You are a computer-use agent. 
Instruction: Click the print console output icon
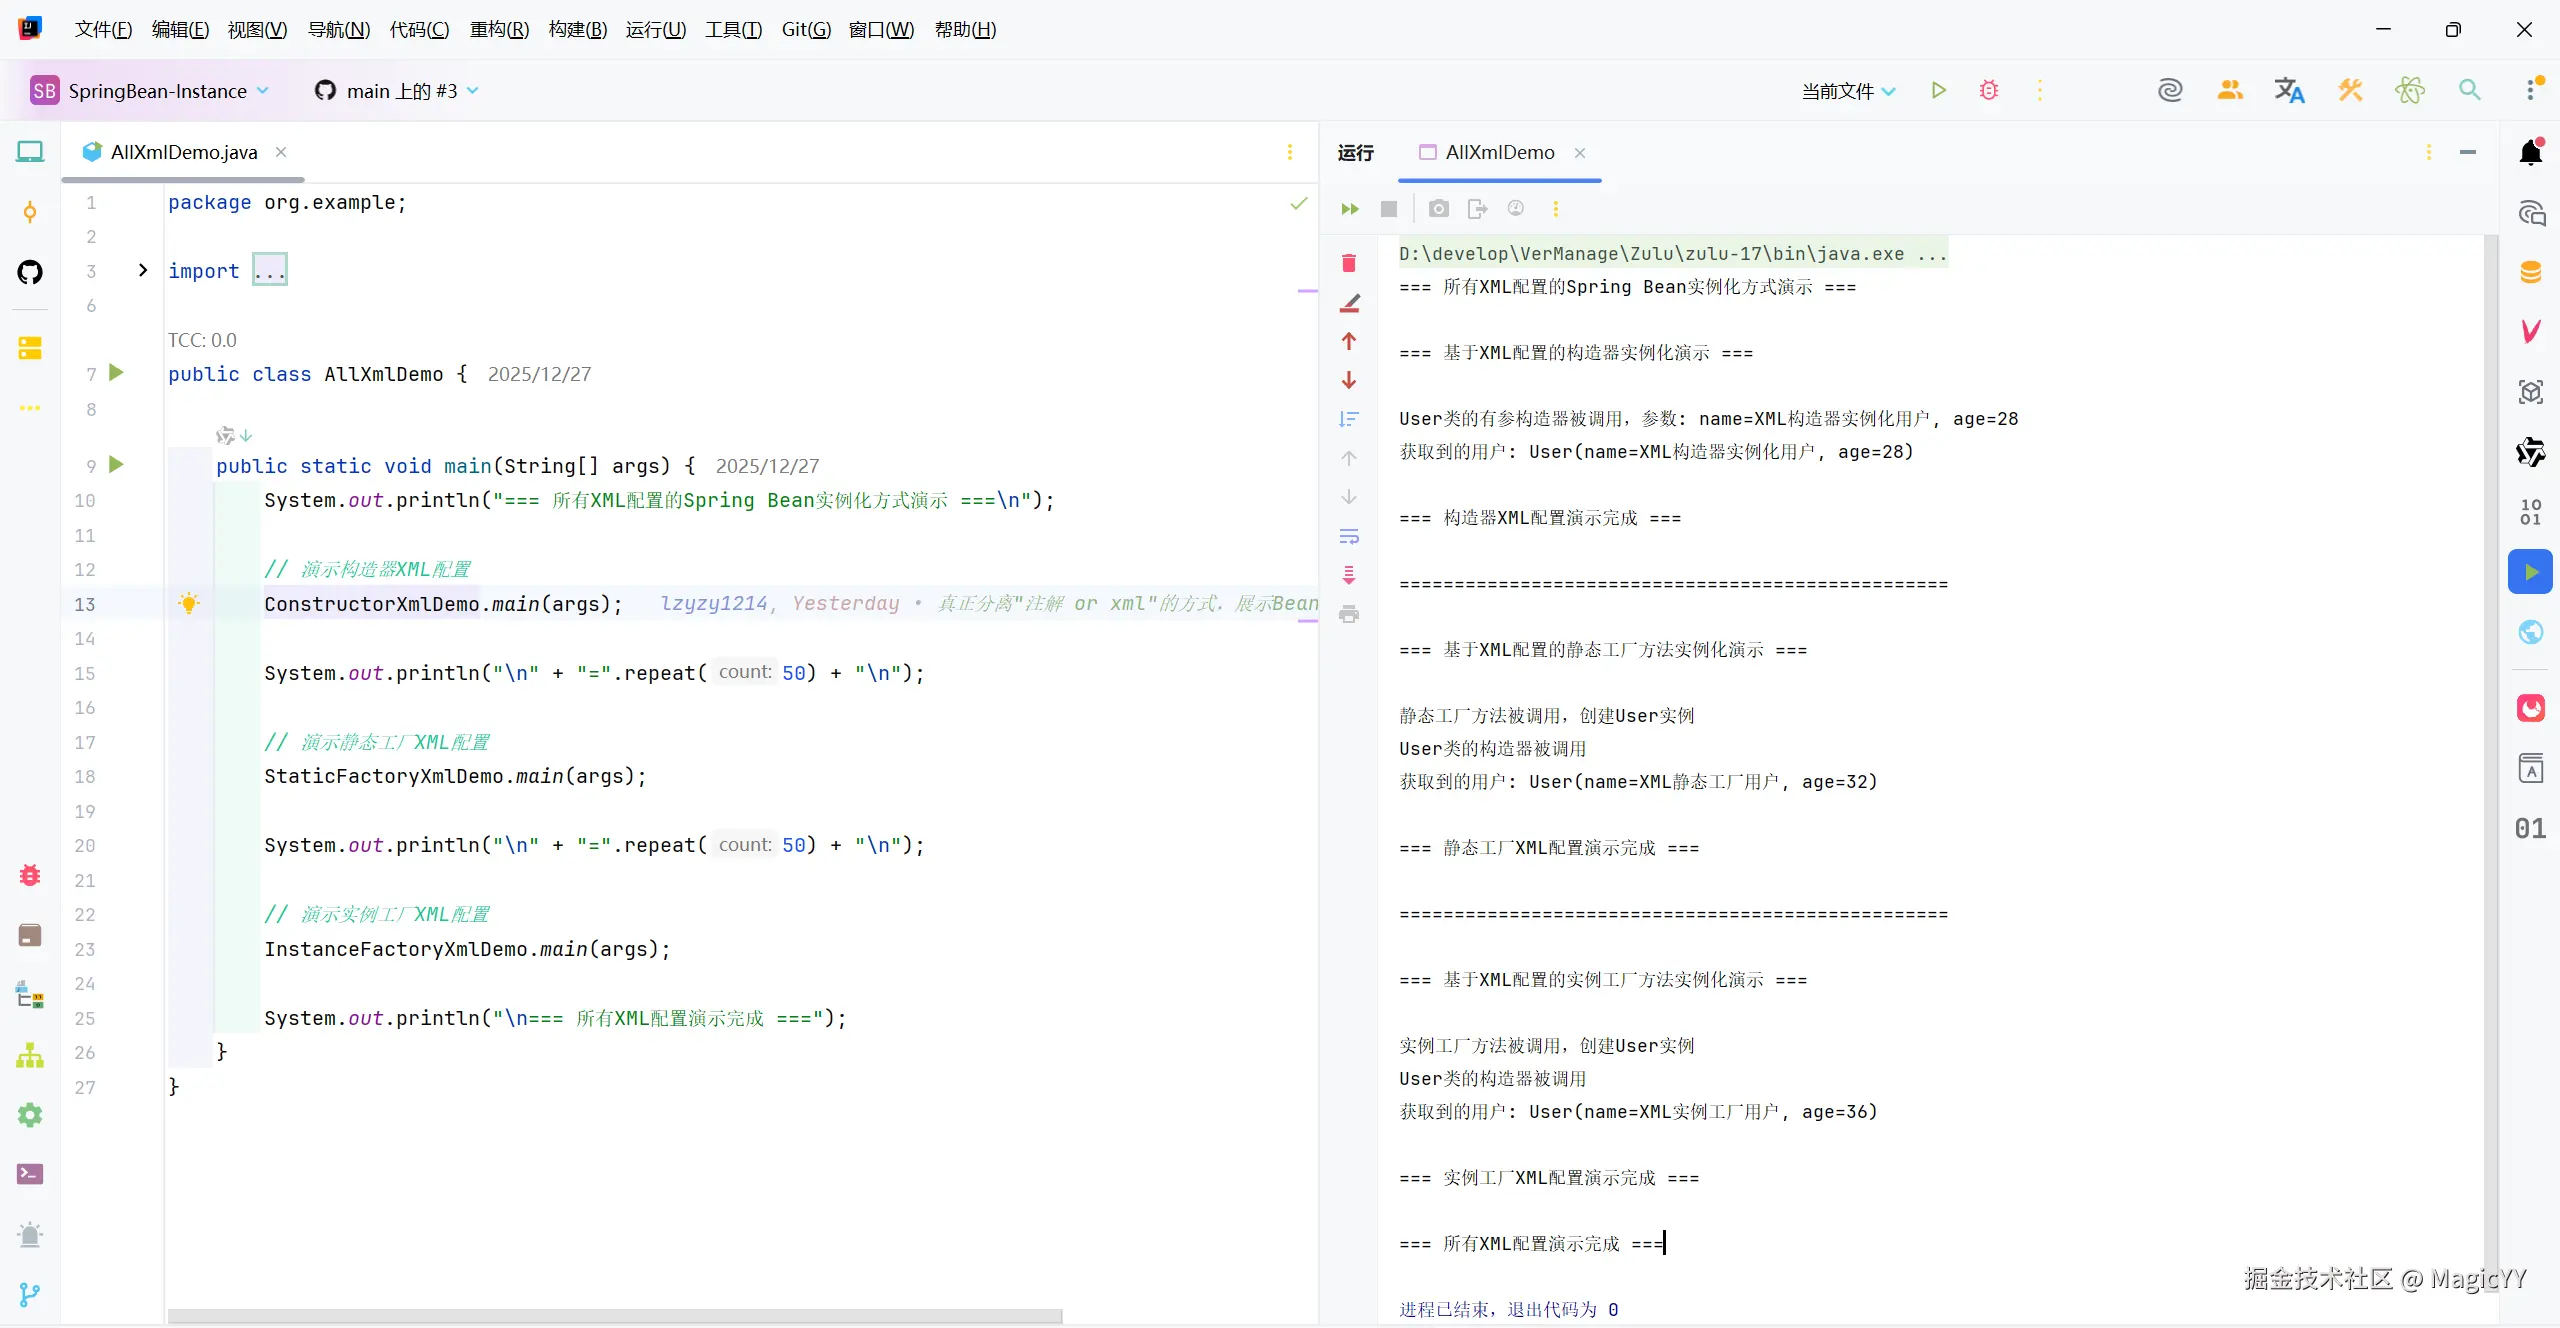point(1349,614)
